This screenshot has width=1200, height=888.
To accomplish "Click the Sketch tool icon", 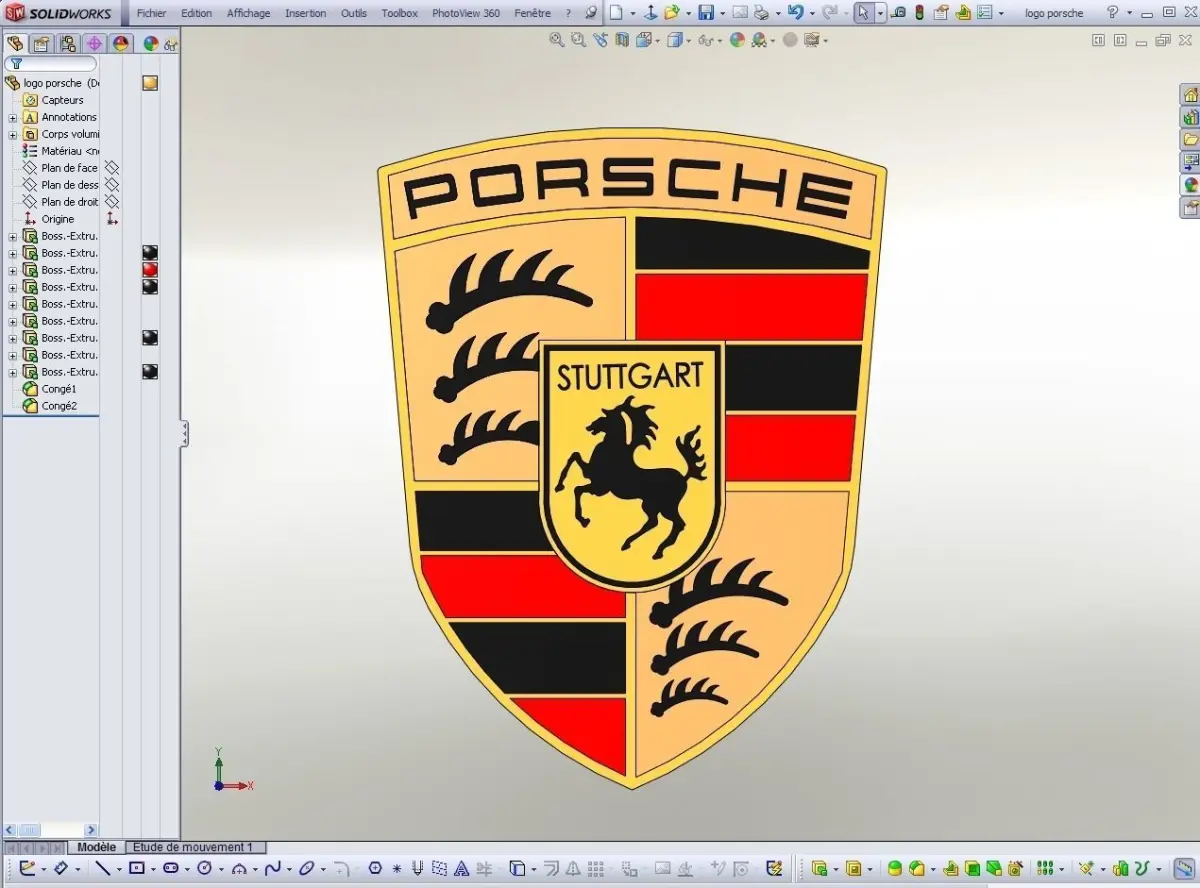I will [x=27, y=868].
